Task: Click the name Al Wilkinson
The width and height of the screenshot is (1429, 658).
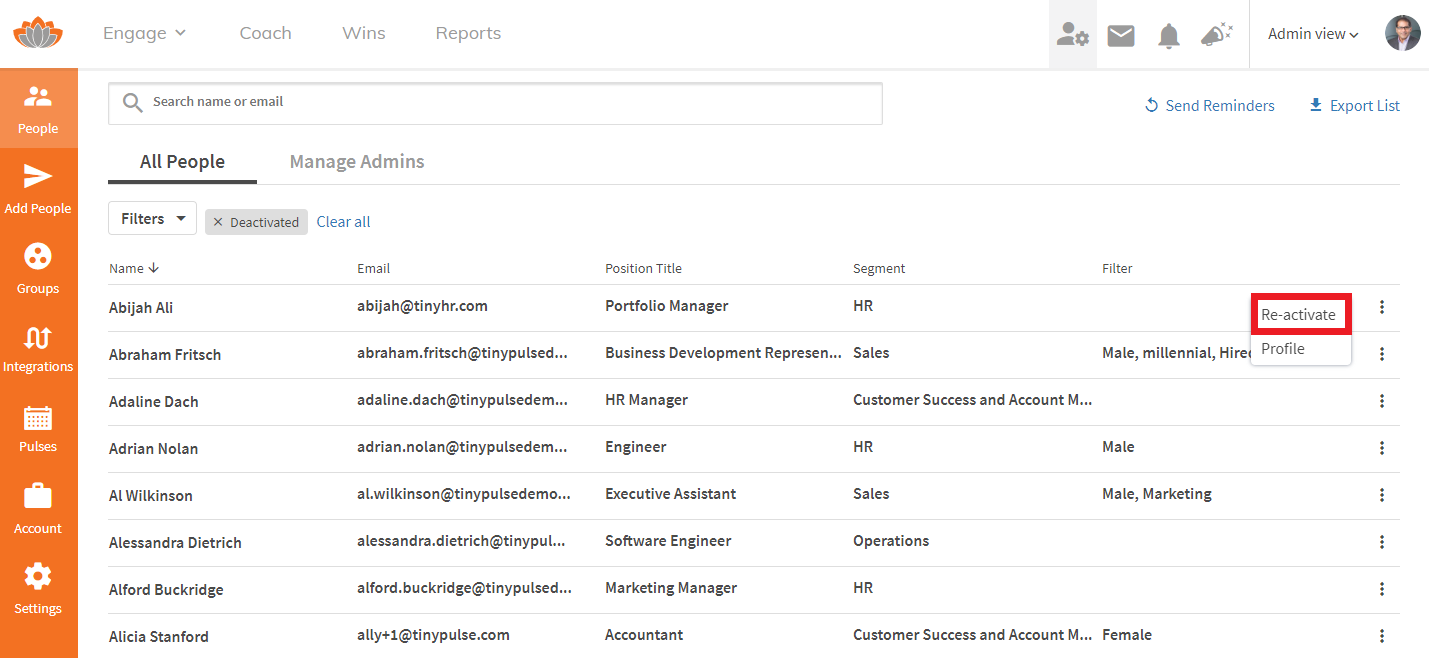Action: [151, 496]
